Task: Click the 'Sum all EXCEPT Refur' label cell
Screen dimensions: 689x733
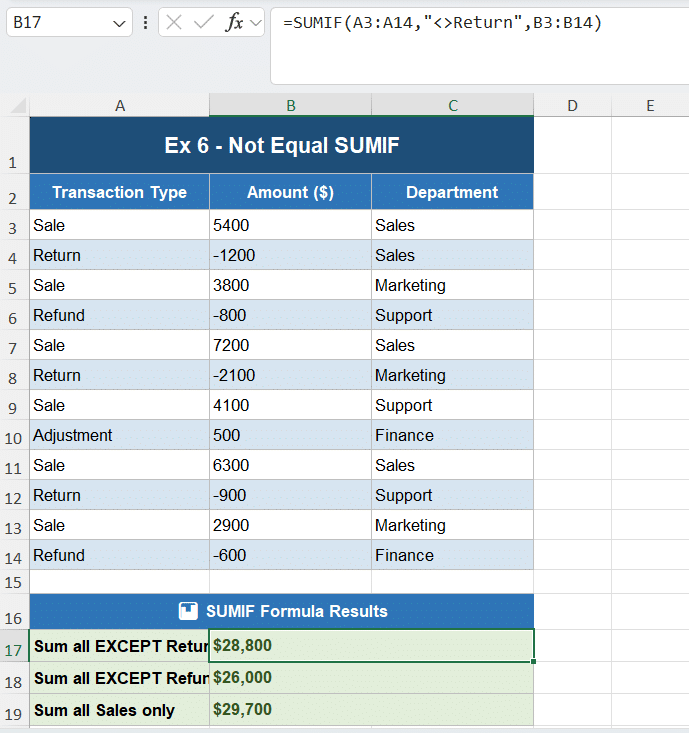Action: click(120, 677)
